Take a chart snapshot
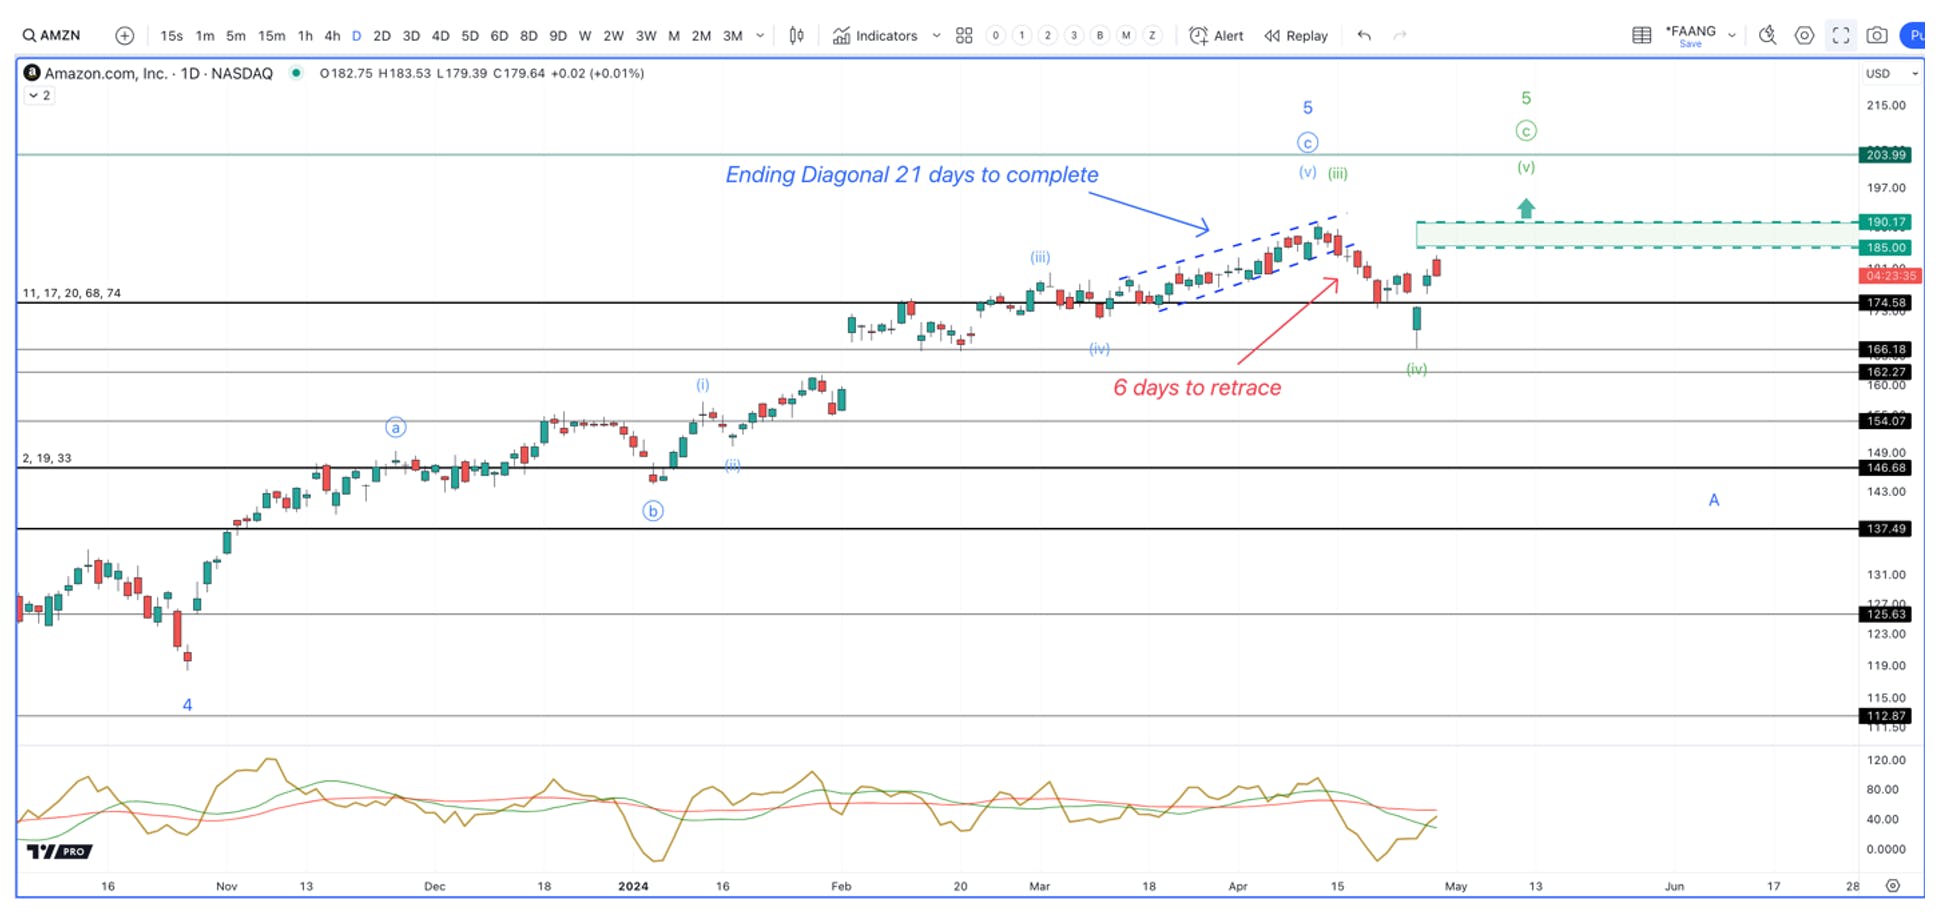Image resolution: width=1942 pixels, height=916 pixels. (x=1877, y=36)
